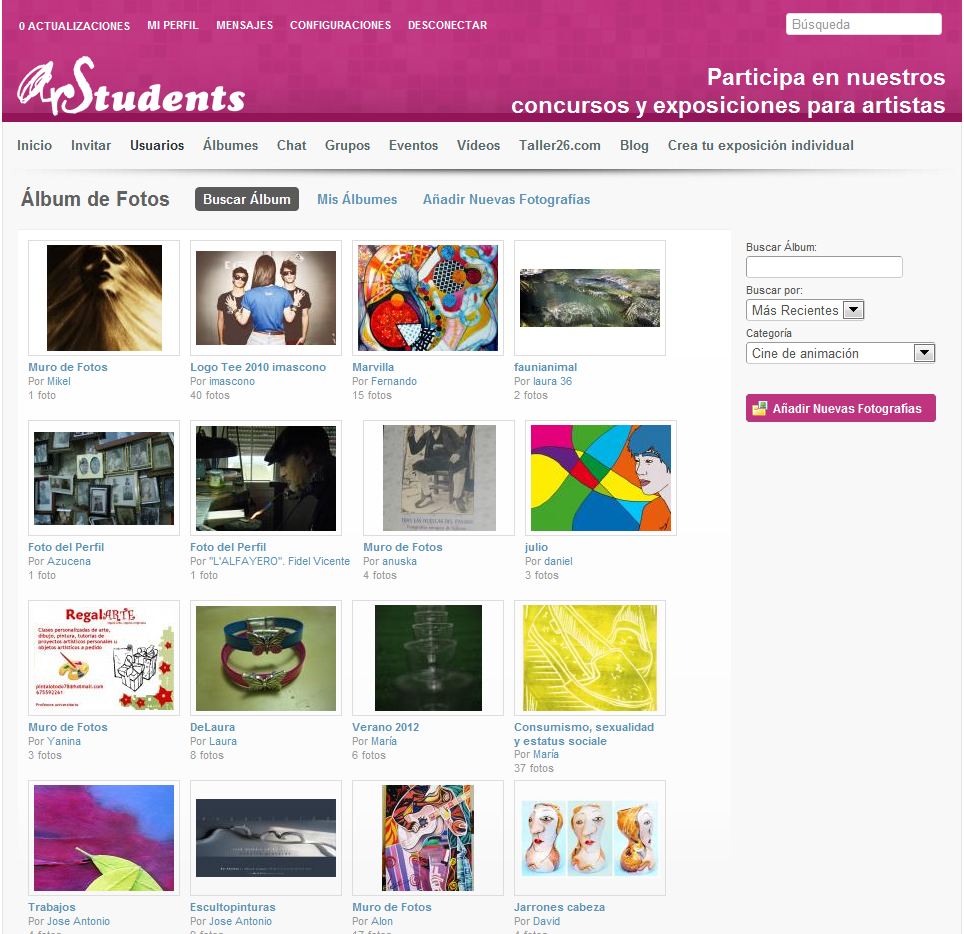The height and width of the screenshot is (934, 964).
Task: Switch to the Mis Álbumes tab
Action: click(357, 199)
